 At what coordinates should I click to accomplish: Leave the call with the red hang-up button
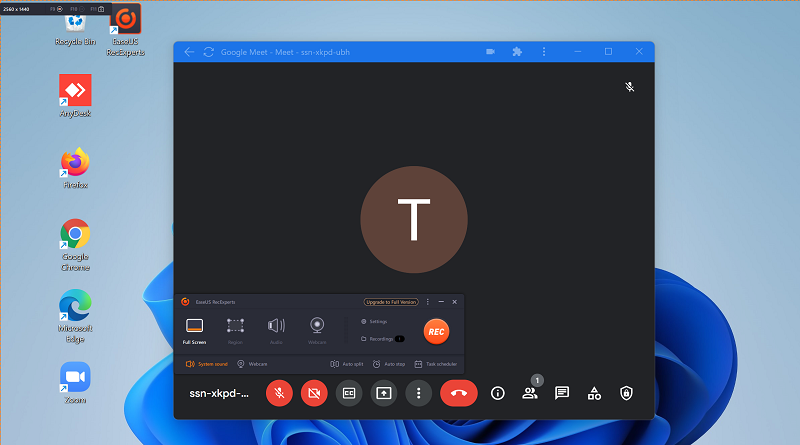(x=459, y=393)
